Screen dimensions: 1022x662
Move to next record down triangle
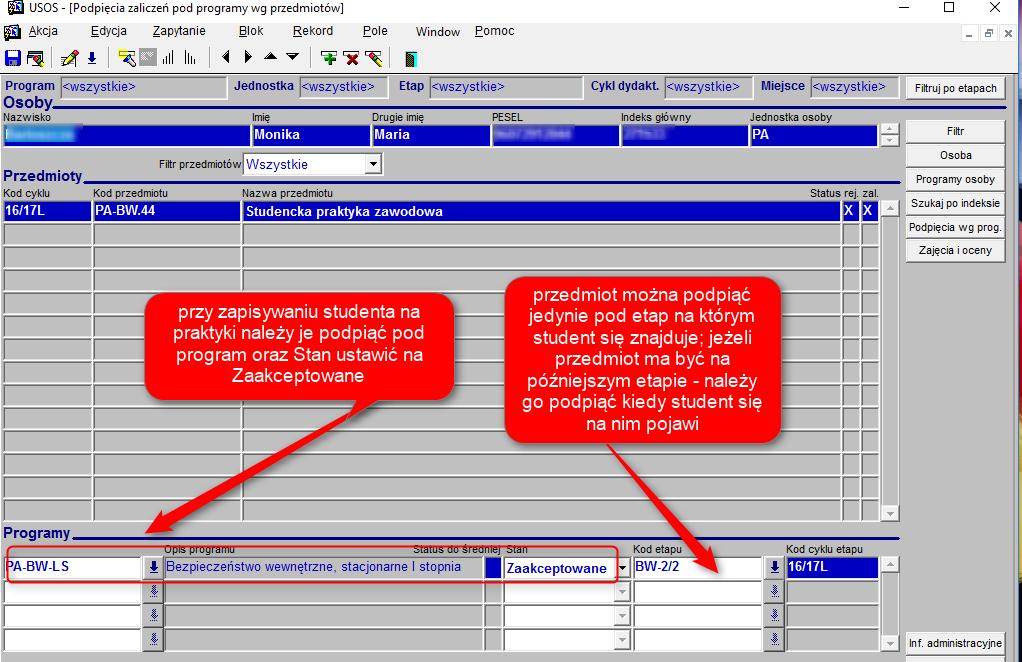[x=293, y=57]
